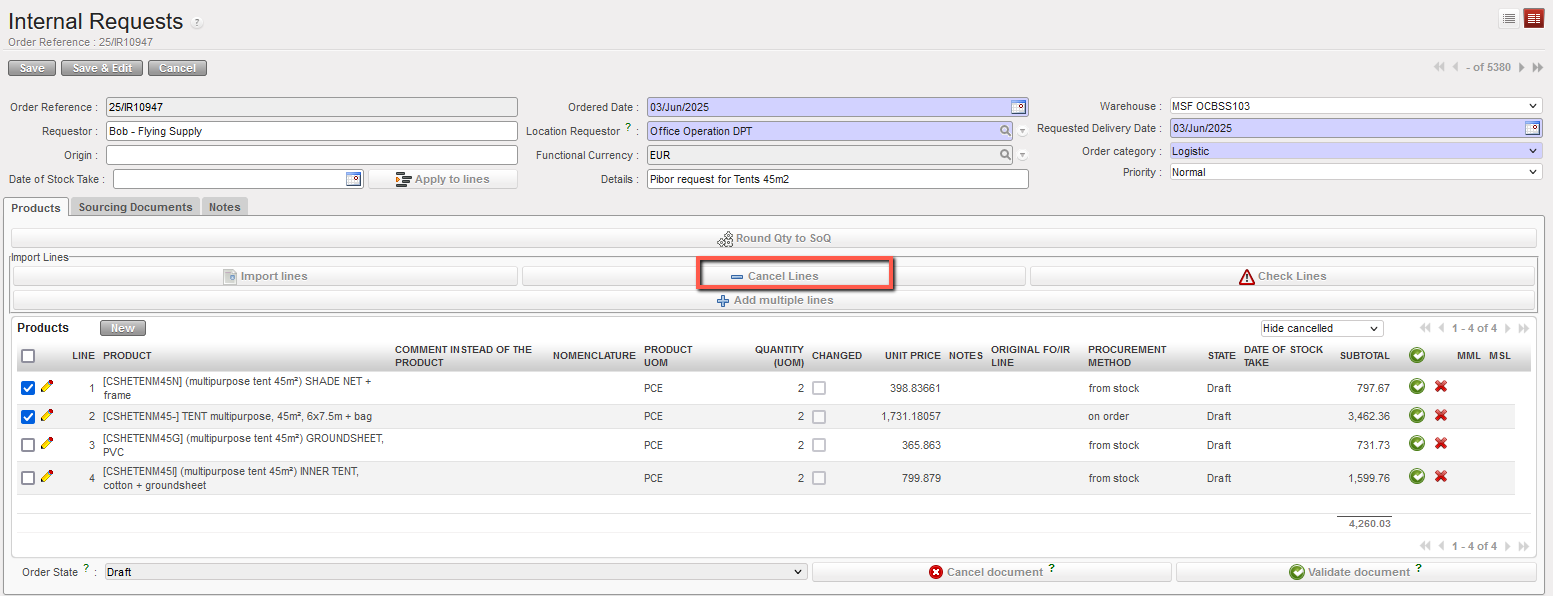Screen dimensions: 1553x596
Task: Open the Ordered Date calendar picker
Action: 1018,107
